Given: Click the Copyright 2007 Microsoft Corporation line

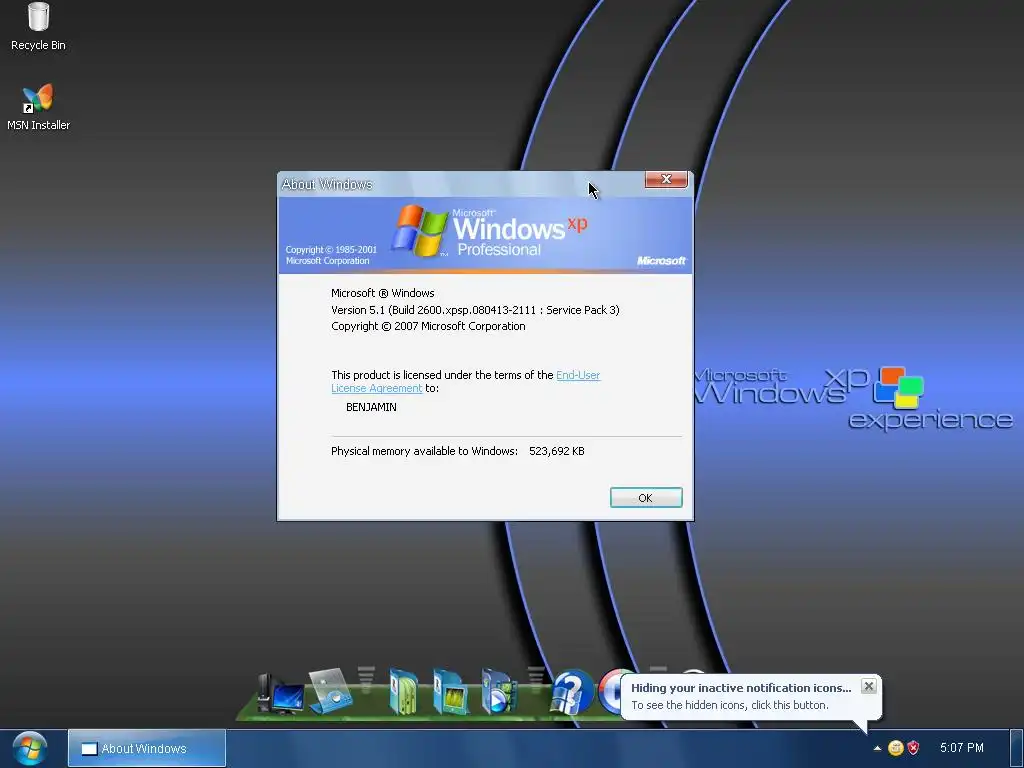Looking at the screenshot, I should [428, 326].
